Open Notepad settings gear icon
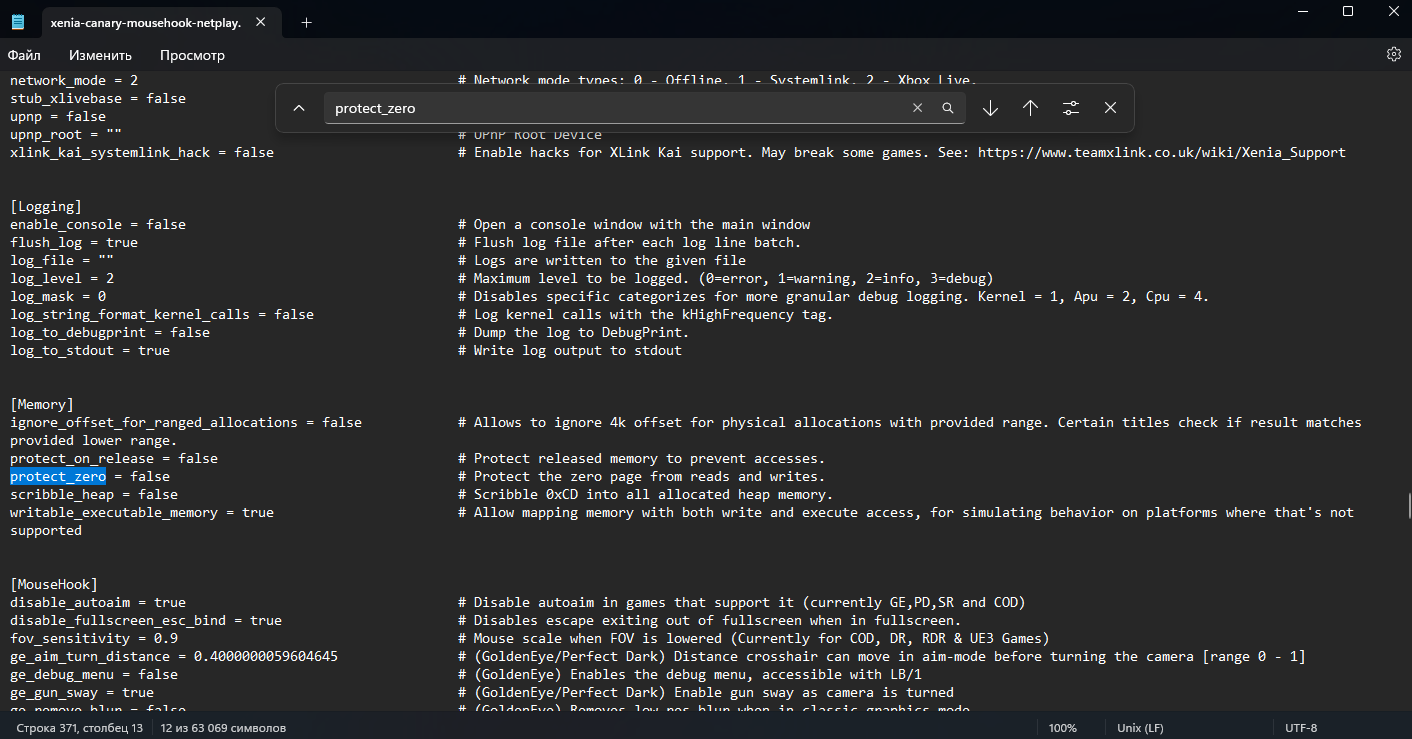The height and width of the screenshot is (739, 1412). pyautogui.click(x=1393, y=55)
